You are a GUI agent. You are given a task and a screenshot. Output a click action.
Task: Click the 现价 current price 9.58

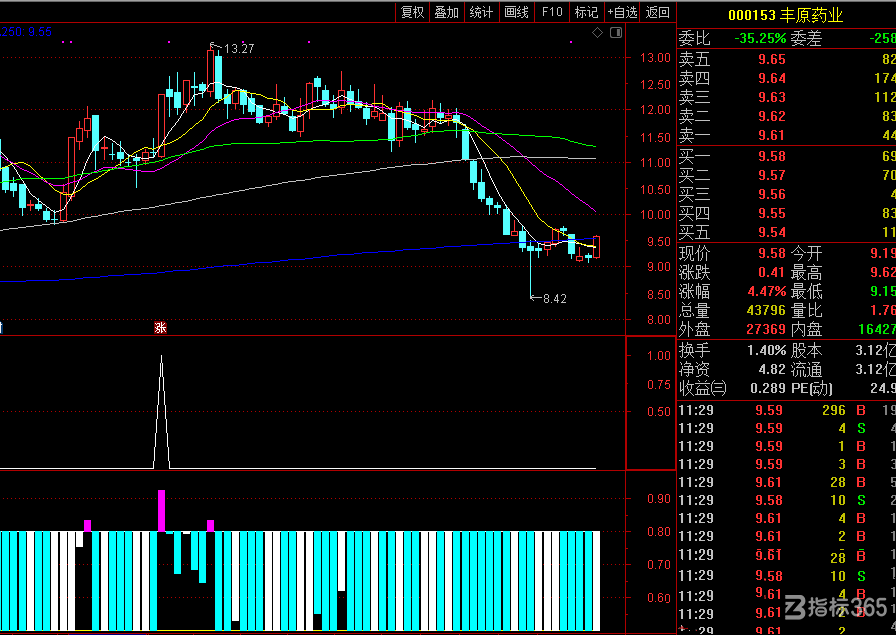point(772,253)
